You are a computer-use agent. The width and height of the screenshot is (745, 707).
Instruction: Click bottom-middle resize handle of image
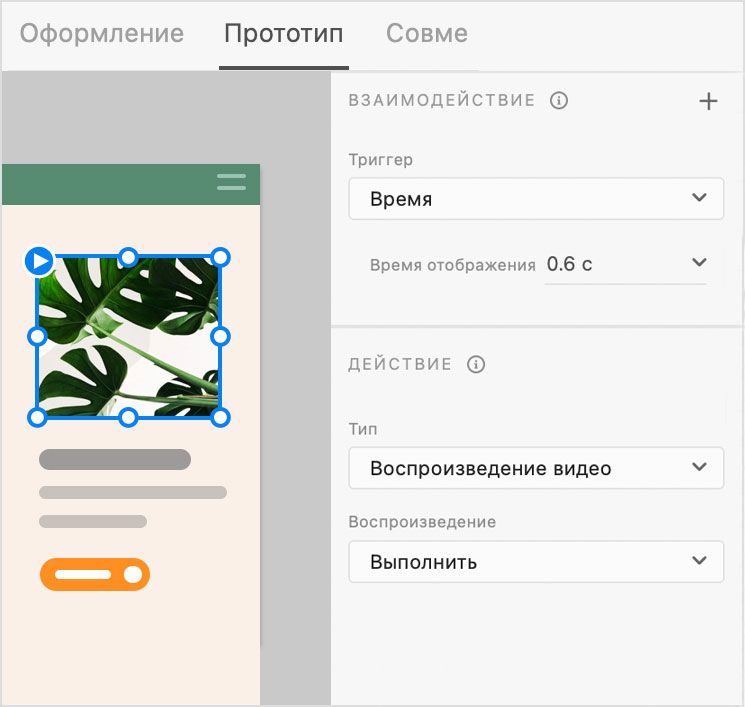click(129, 418)
